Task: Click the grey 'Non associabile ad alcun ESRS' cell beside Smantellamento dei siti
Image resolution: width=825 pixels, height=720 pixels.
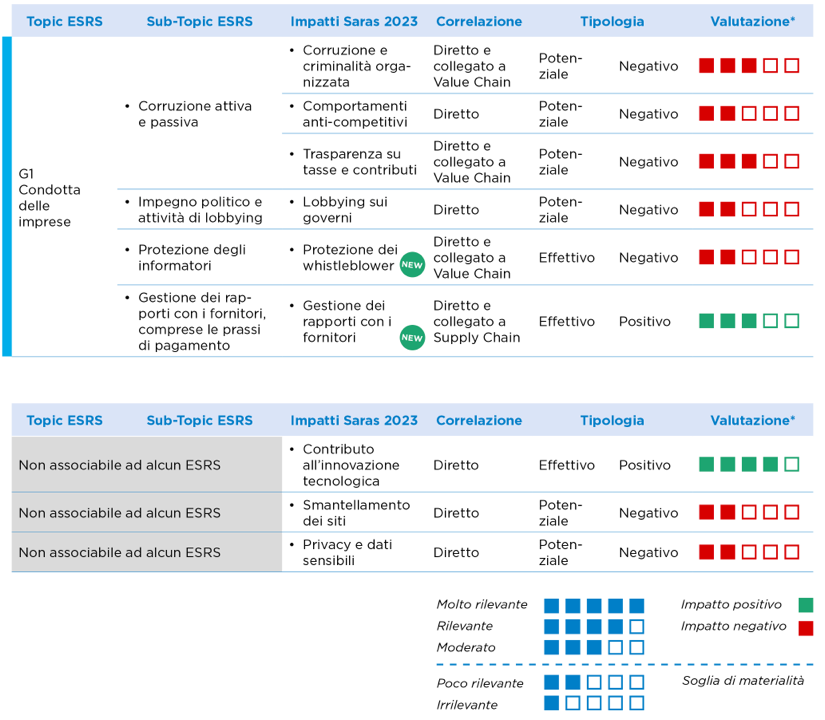Action: coord(147,513)
